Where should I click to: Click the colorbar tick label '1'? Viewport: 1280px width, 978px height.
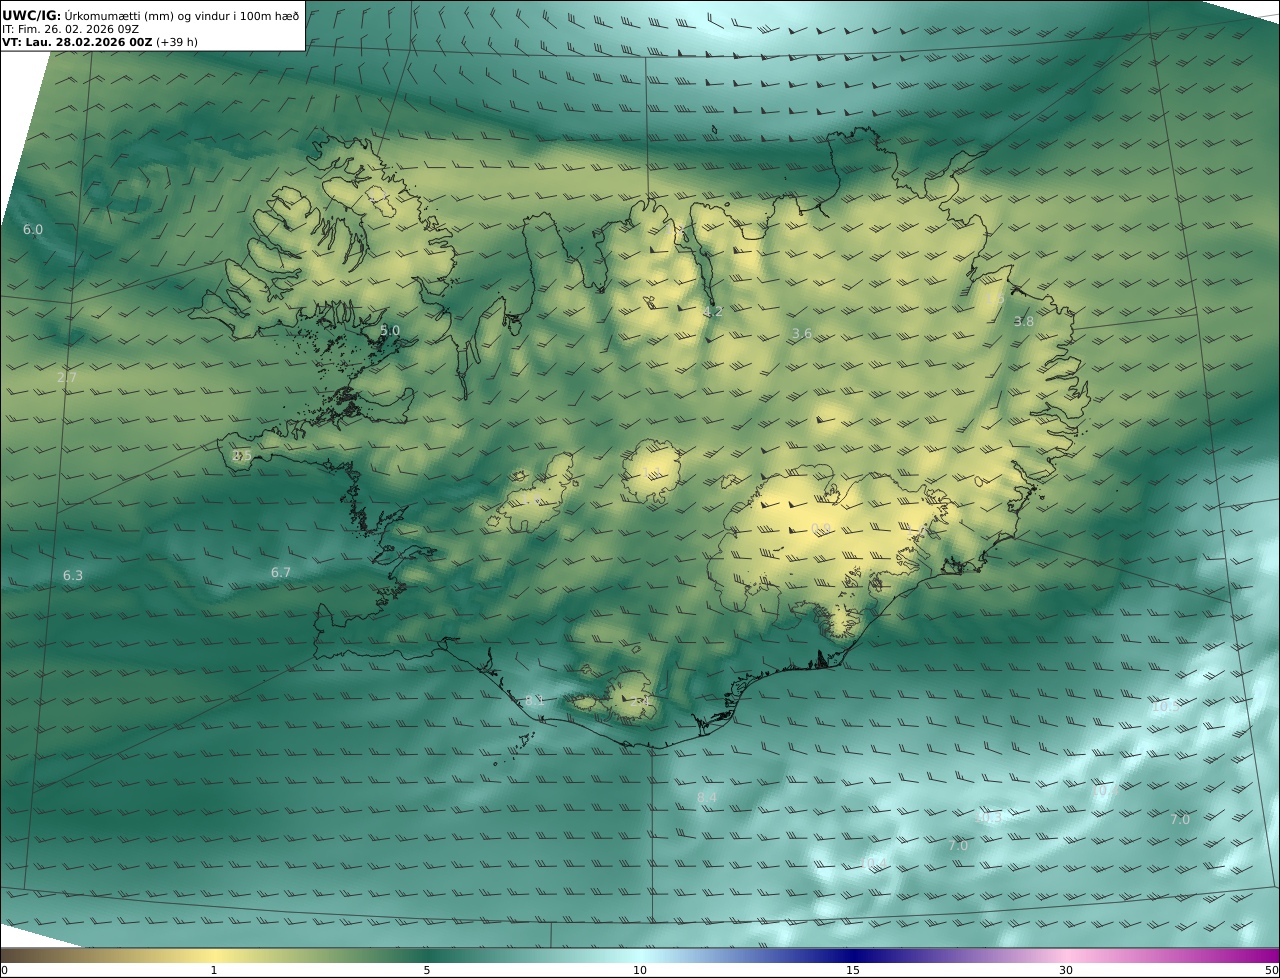214,970
